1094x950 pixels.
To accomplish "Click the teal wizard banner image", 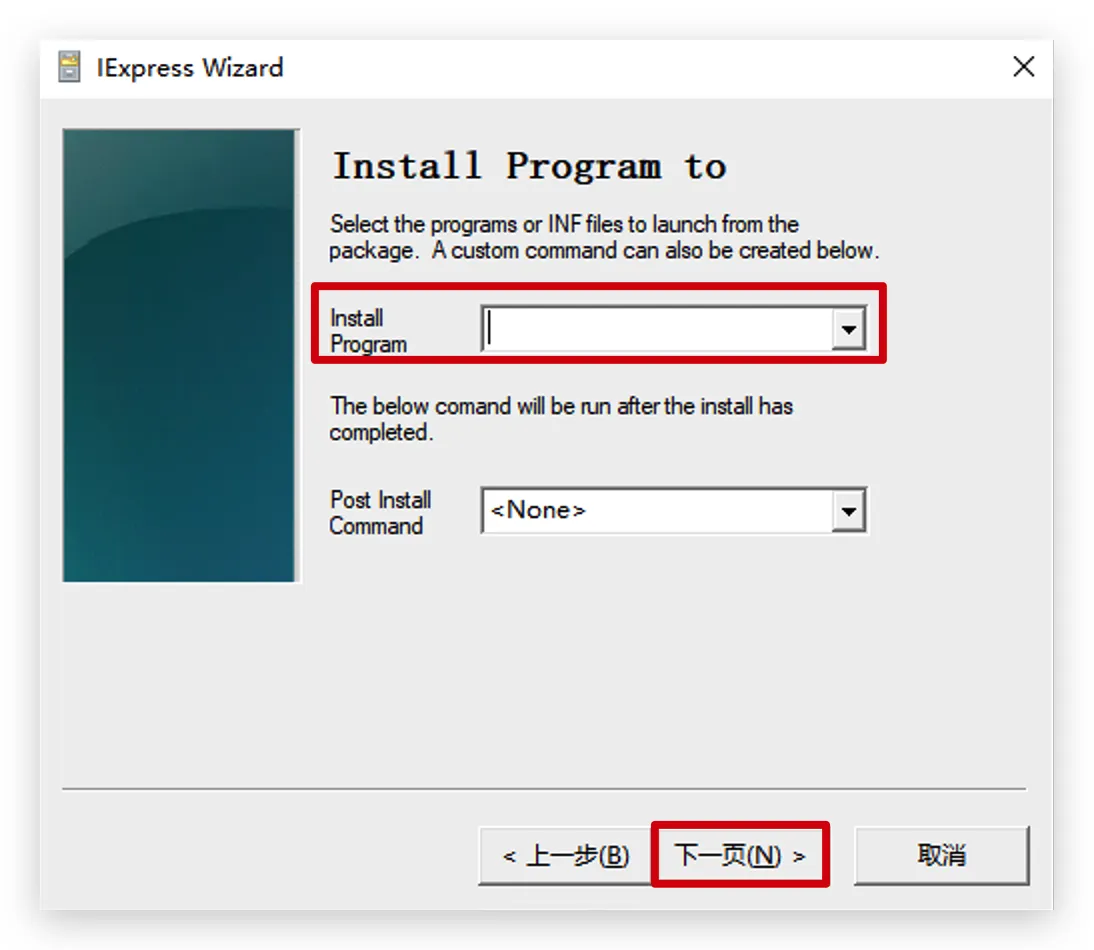I will click(180, 355).
